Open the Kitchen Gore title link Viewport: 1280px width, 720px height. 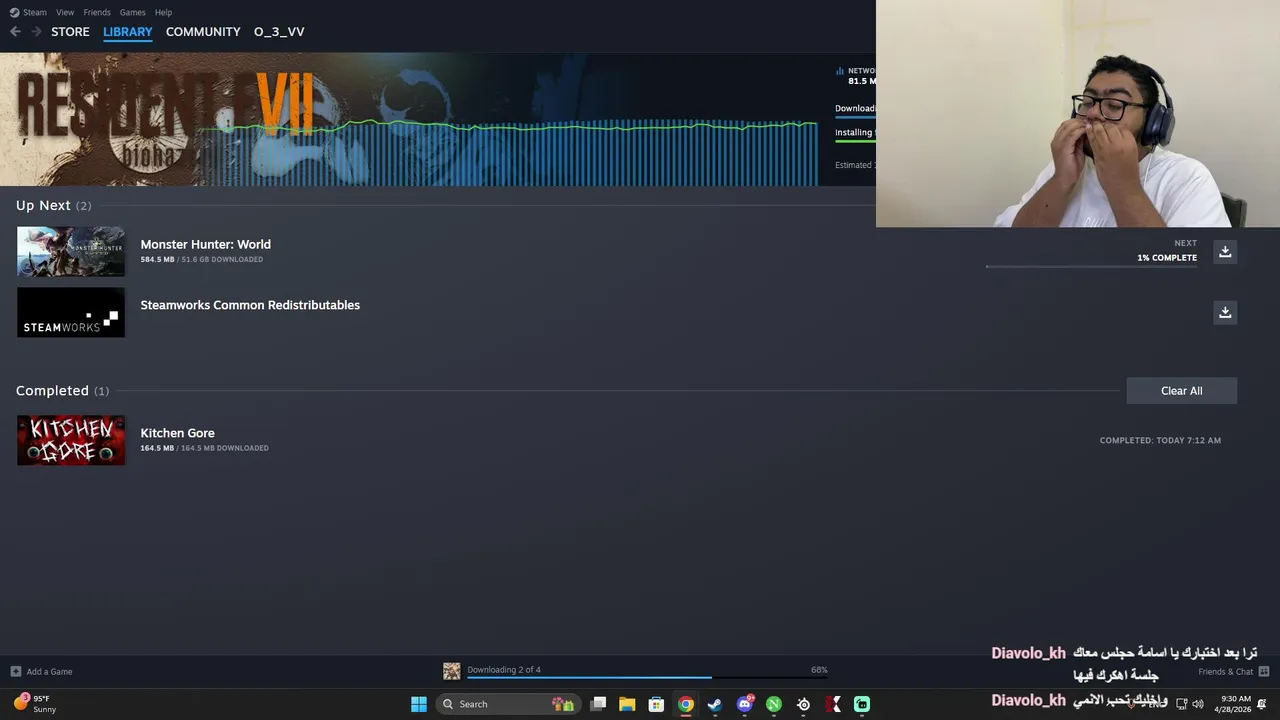pyautogui.click(x=177, y=433)
